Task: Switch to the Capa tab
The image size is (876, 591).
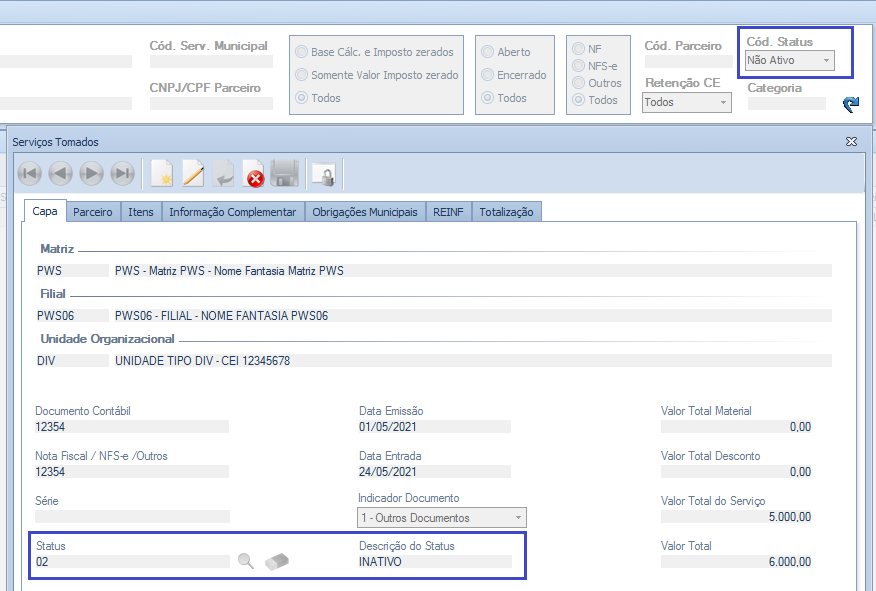Action: 45,211
